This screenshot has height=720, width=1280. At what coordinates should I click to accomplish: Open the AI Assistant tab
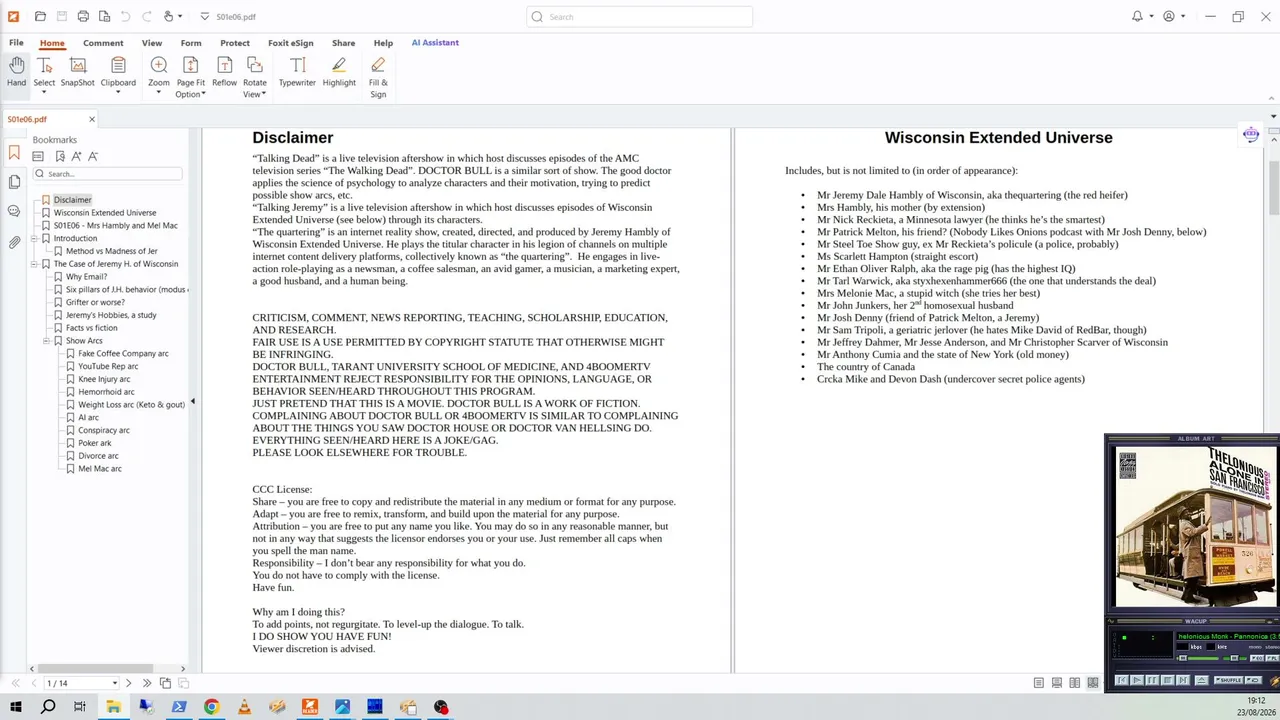[435, 43]
